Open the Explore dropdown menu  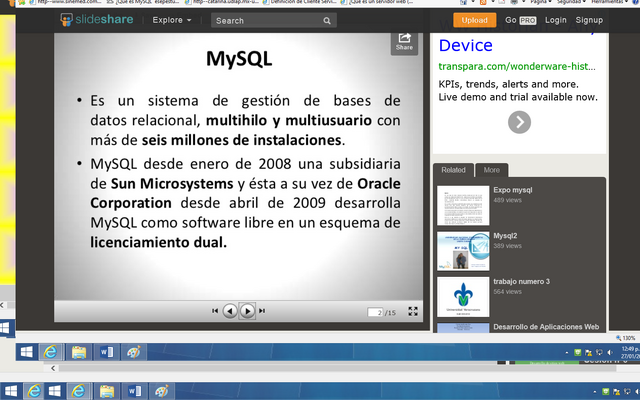(171, 20)
